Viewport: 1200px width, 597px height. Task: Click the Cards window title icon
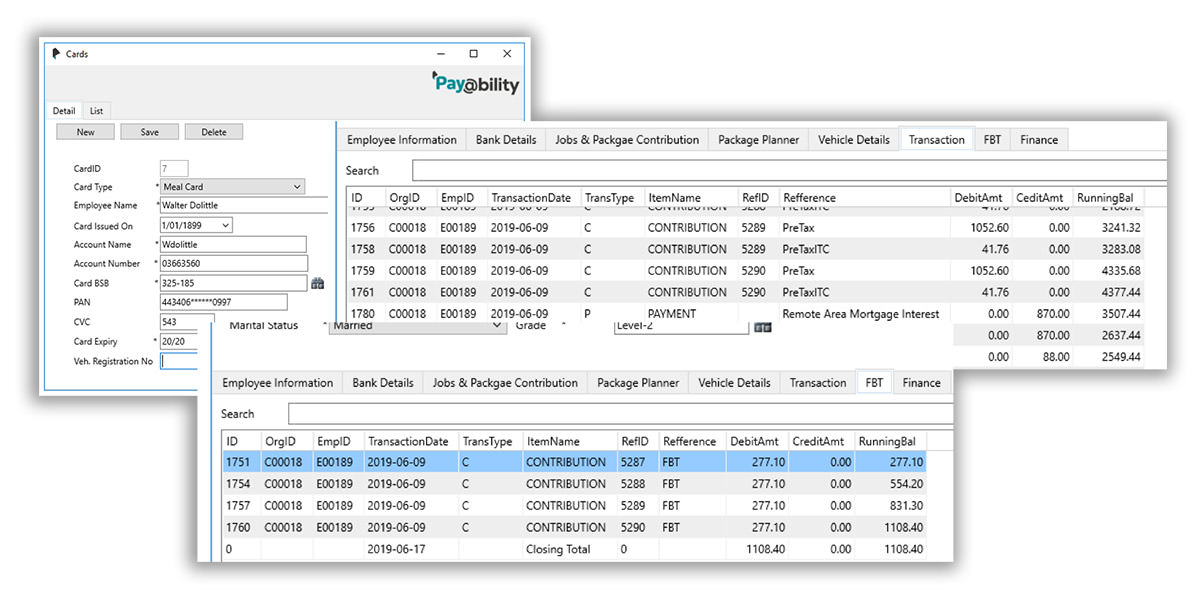[56, 54]
